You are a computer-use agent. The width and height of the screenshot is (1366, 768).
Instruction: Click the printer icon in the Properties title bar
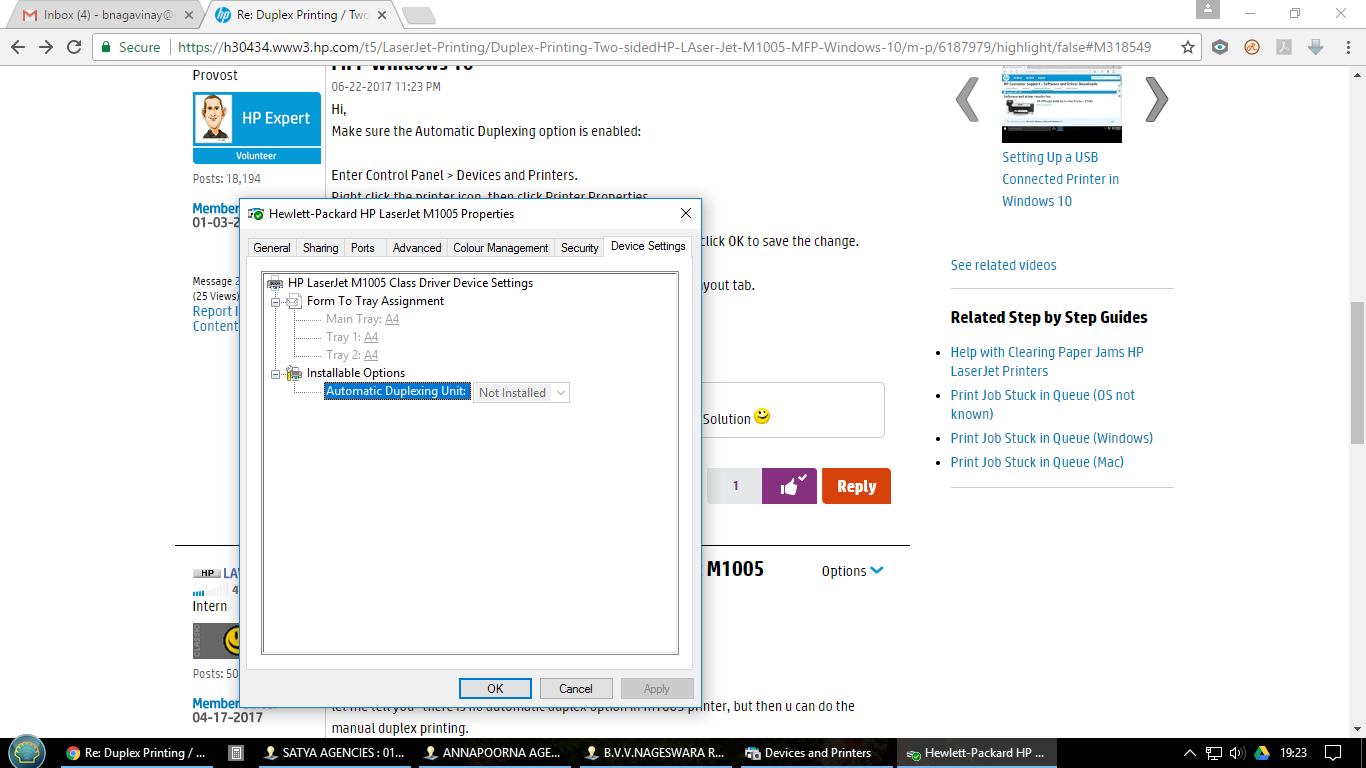pos(256,213)
